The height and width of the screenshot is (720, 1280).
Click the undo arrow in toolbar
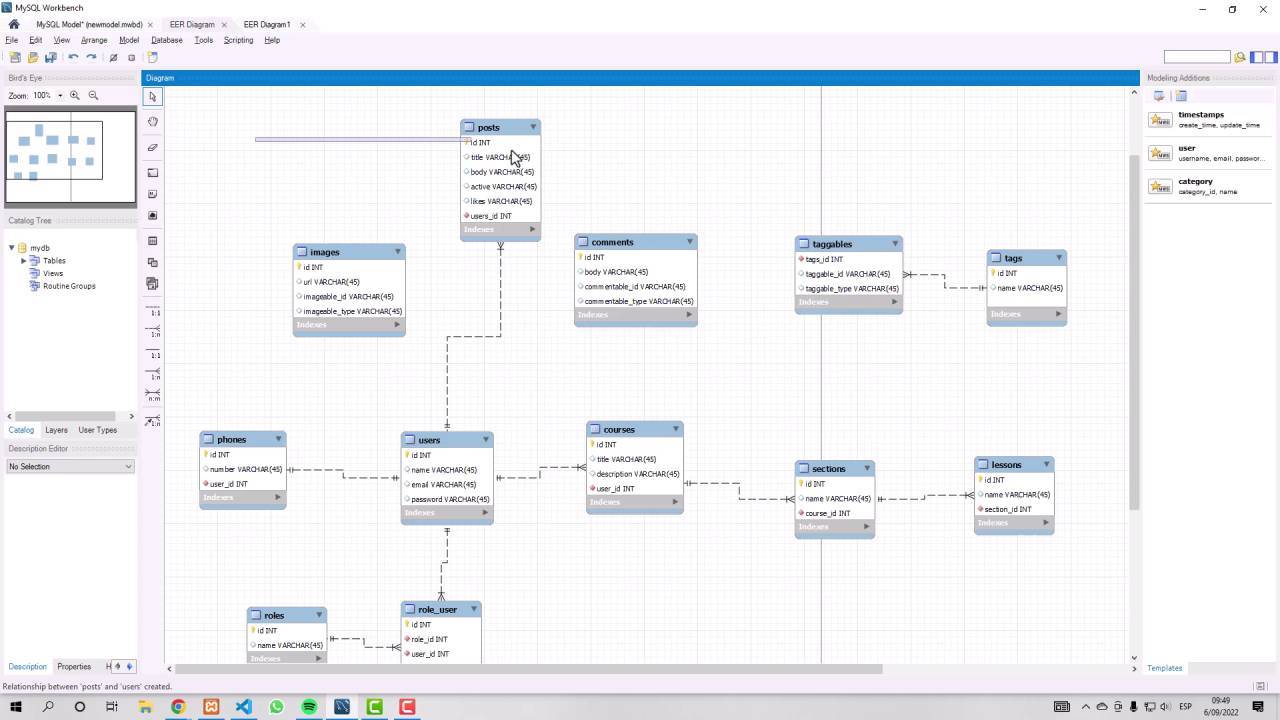(x=73, y=58)
